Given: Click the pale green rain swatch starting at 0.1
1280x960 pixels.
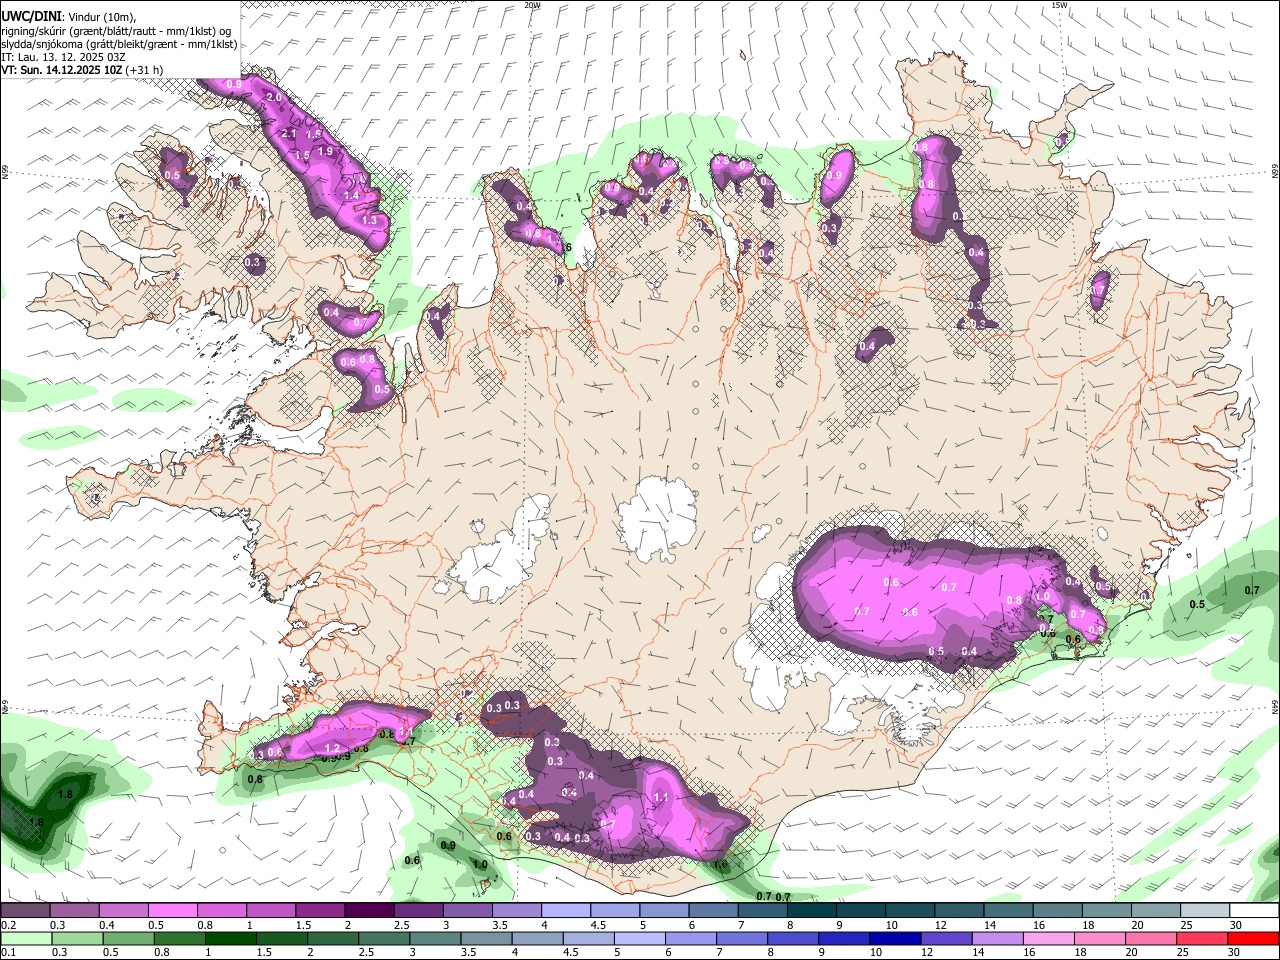Looking at the screenshot, I should click(26, 939).
